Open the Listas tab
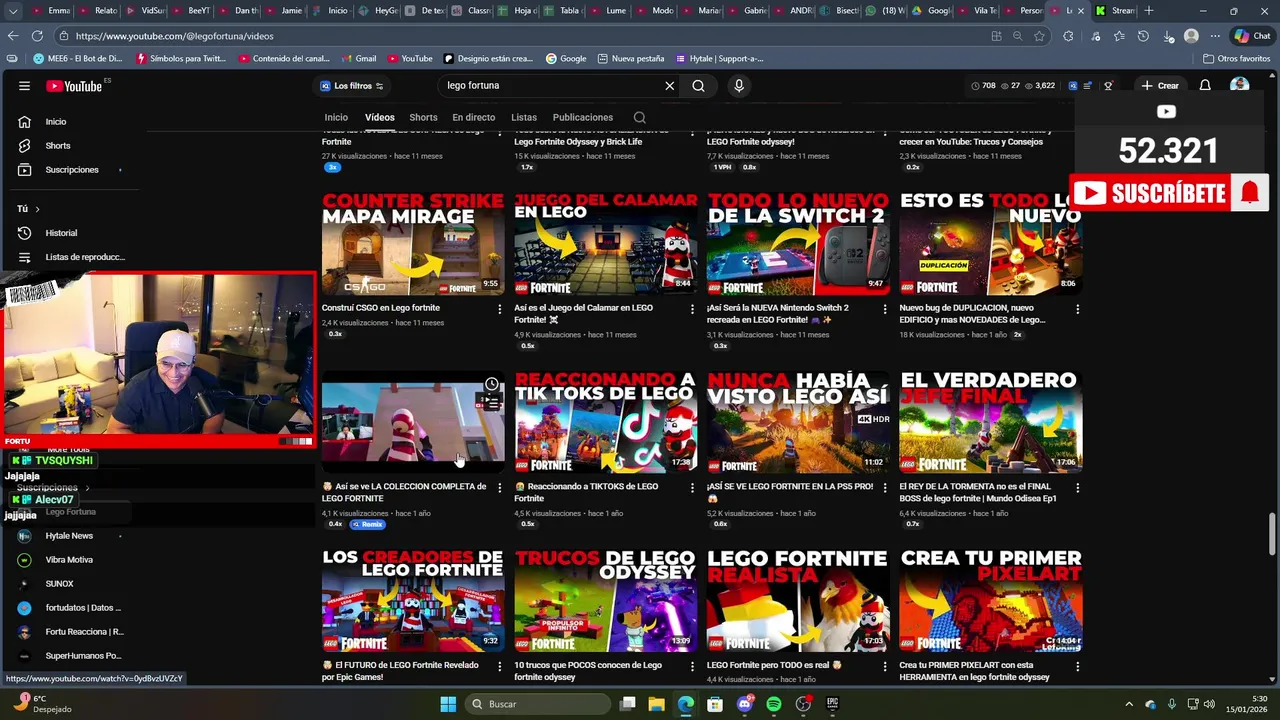The height and width of the screenshot is (720, 1280). pyautogui.click(x=524, y=117)
